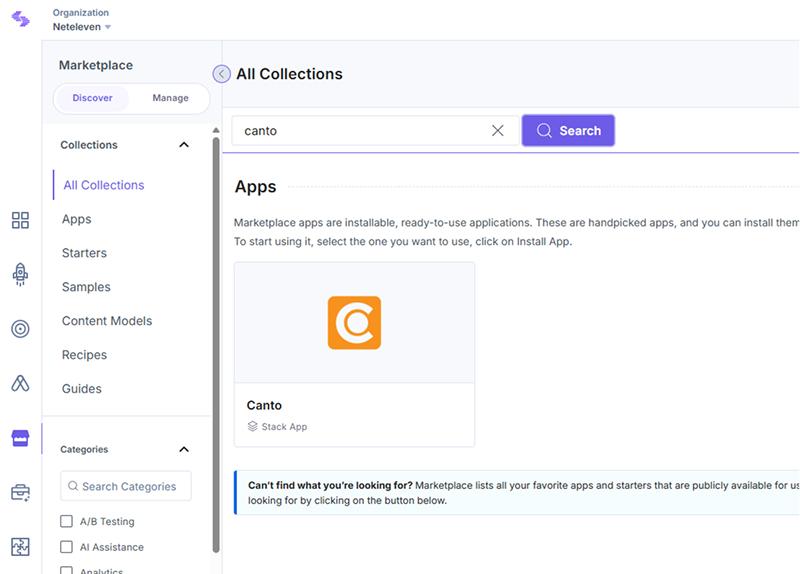Click the sidebar vertical scrollbar
This screenshot has width=800, height=574.
pyautogui.click(x=216, y=340)
